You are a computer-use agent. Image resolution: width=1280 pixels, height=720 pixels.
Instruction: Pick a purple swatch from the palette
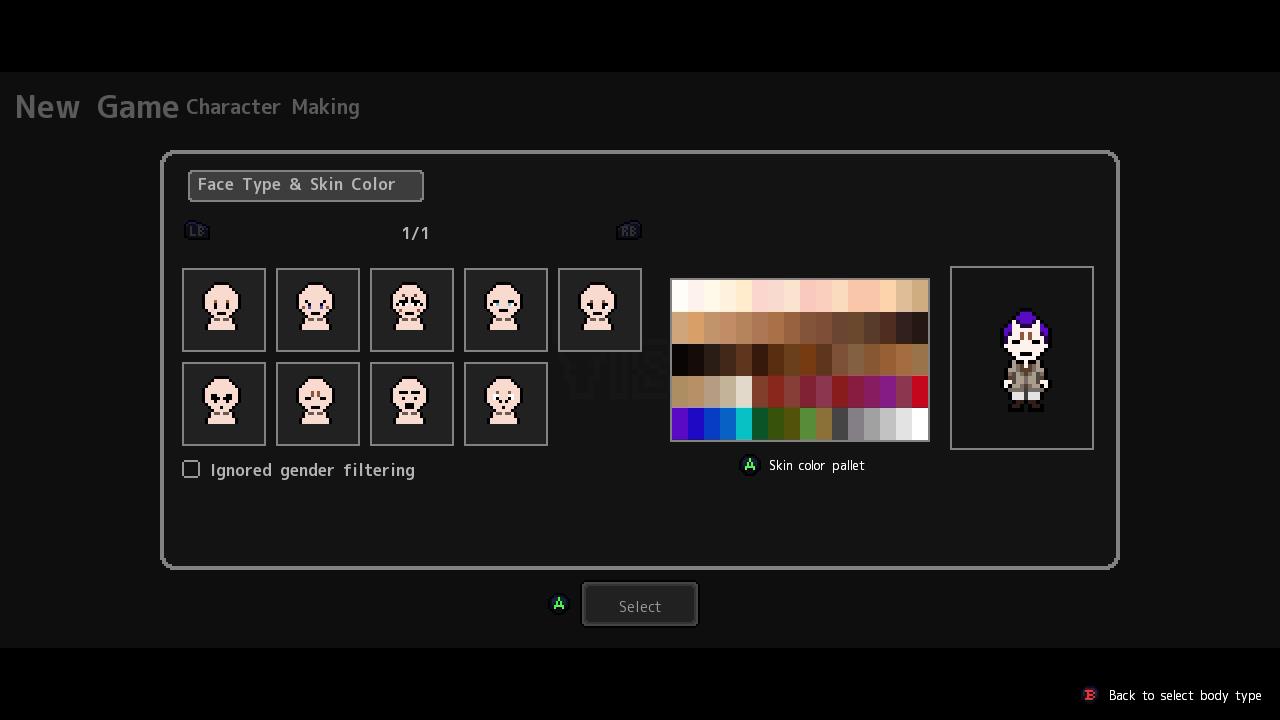[x=888, y=392]
